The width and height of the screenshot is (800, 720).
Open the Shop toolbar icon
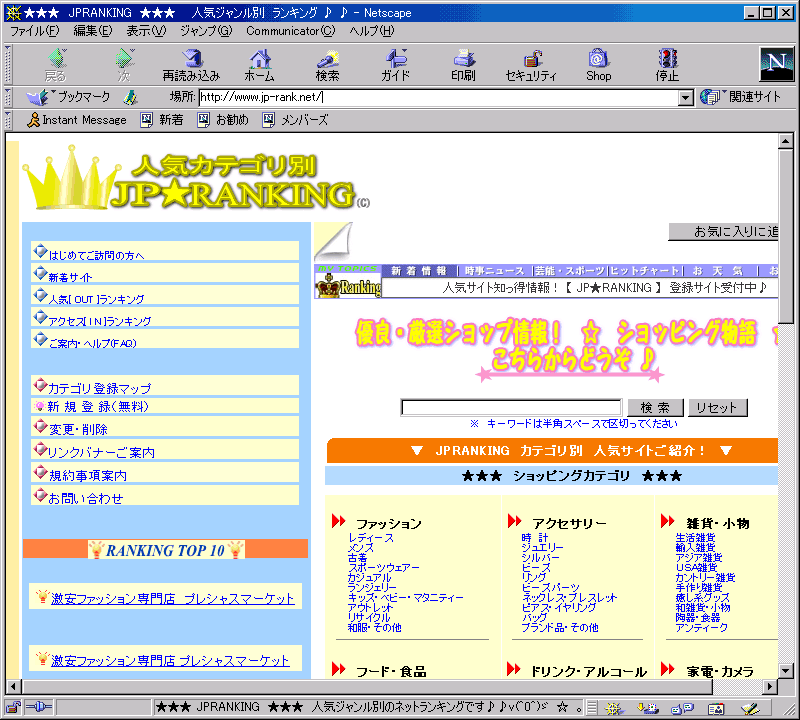click(598, 64)
